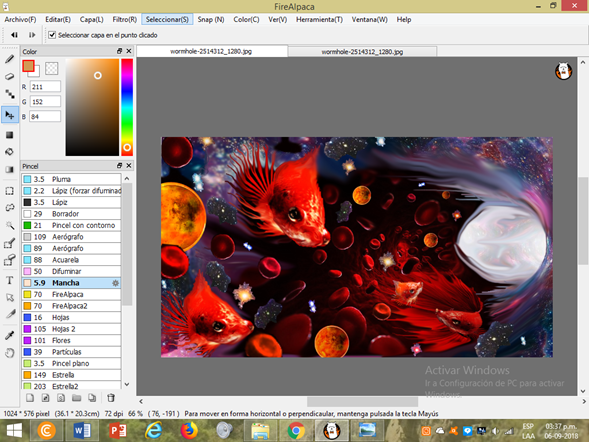
Task: Choose the Fill rectangle tool
Action: (x=9, y=135)
